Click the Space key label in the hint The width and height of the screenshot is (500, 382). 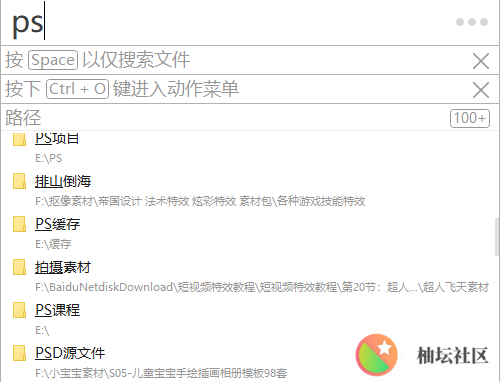pos(53,60)
